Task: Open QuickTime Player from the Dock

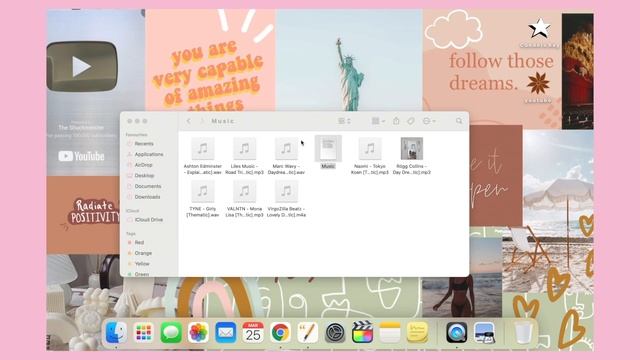Action: 456,333
